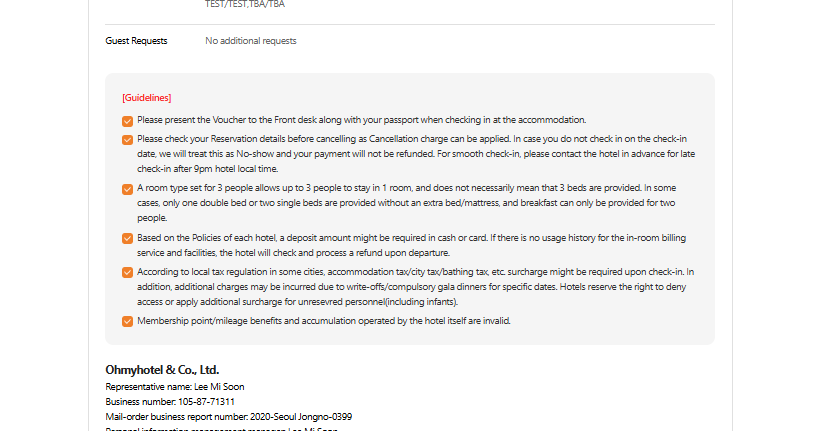Click the Representative name Lee Mi Soon line
Screen dimensions: 833x431
pyautogui.click(x=175, y=387)
